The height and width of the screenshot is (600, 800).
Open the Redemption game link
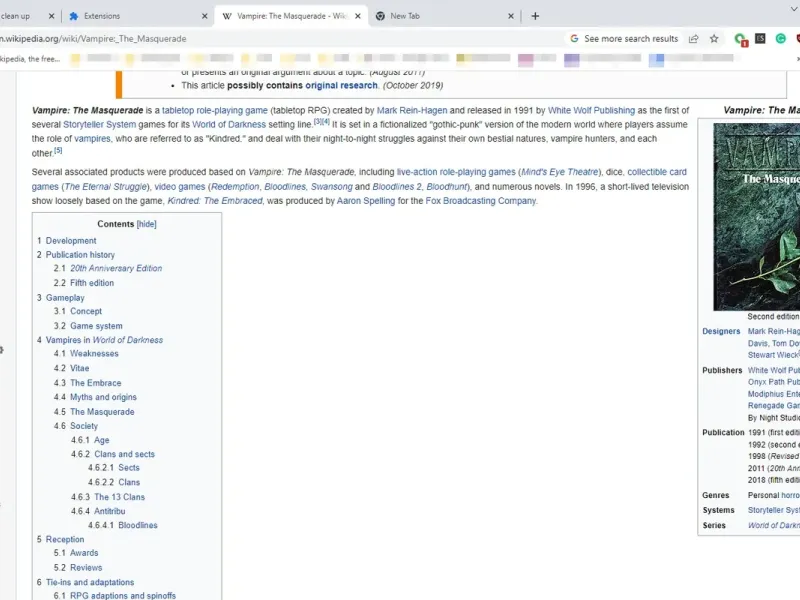(235, 187)
